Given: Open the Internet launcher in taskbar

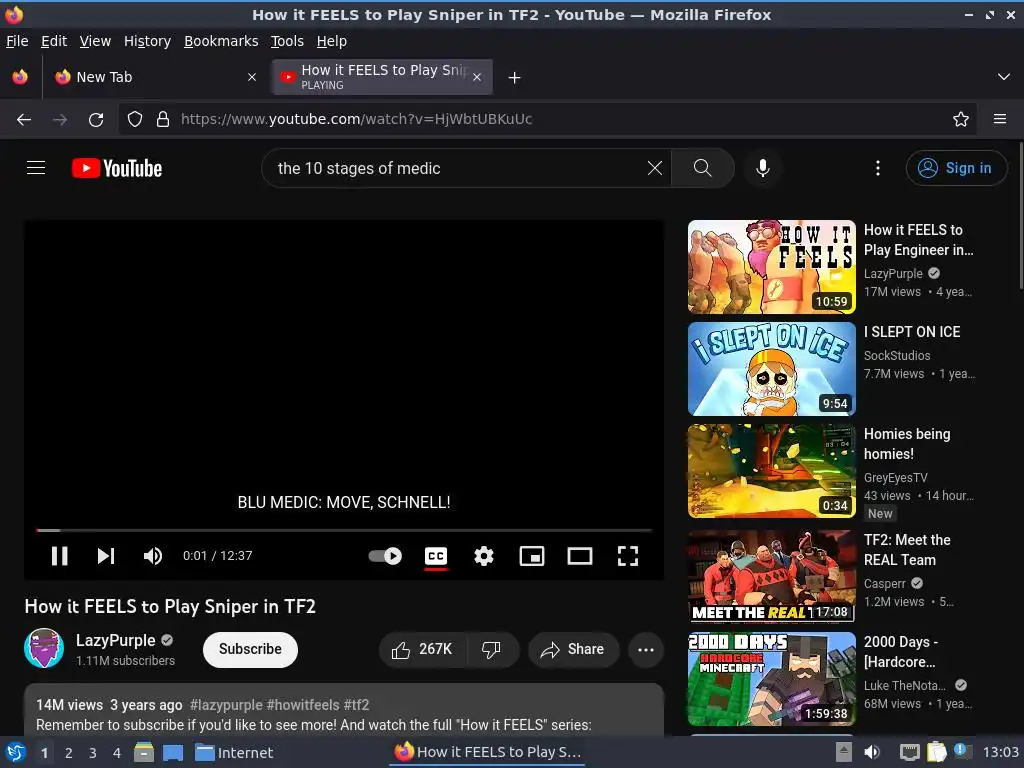Looking at the screenshot, I should [x=234, y=753].
